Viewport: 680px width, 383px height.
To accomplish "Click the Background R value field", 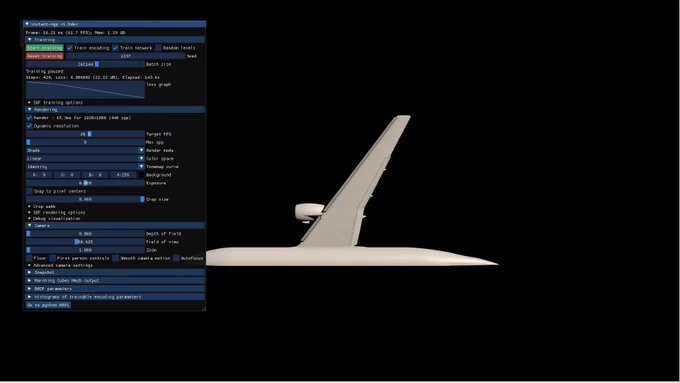I will click(39, 175).
